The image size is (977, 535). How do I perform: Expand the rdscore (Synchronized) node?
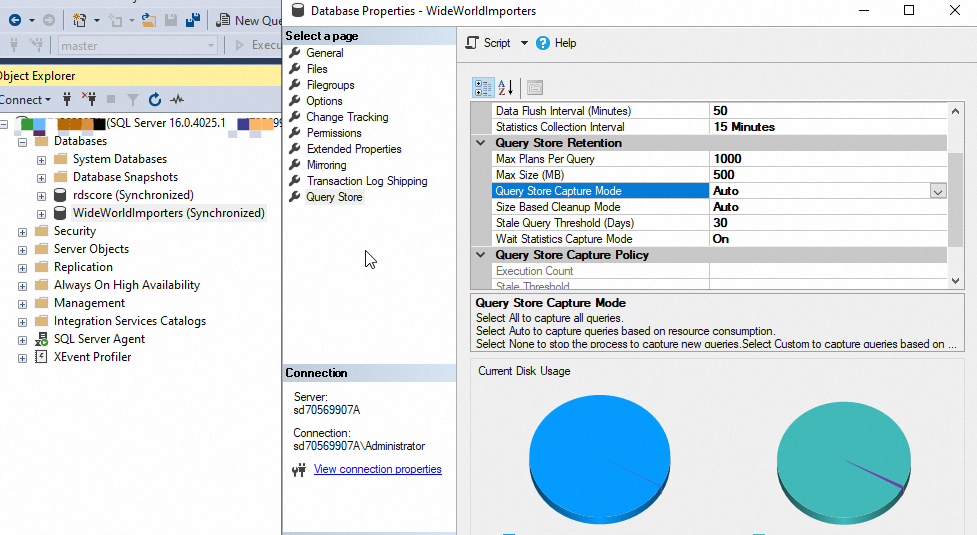[41, 196]
